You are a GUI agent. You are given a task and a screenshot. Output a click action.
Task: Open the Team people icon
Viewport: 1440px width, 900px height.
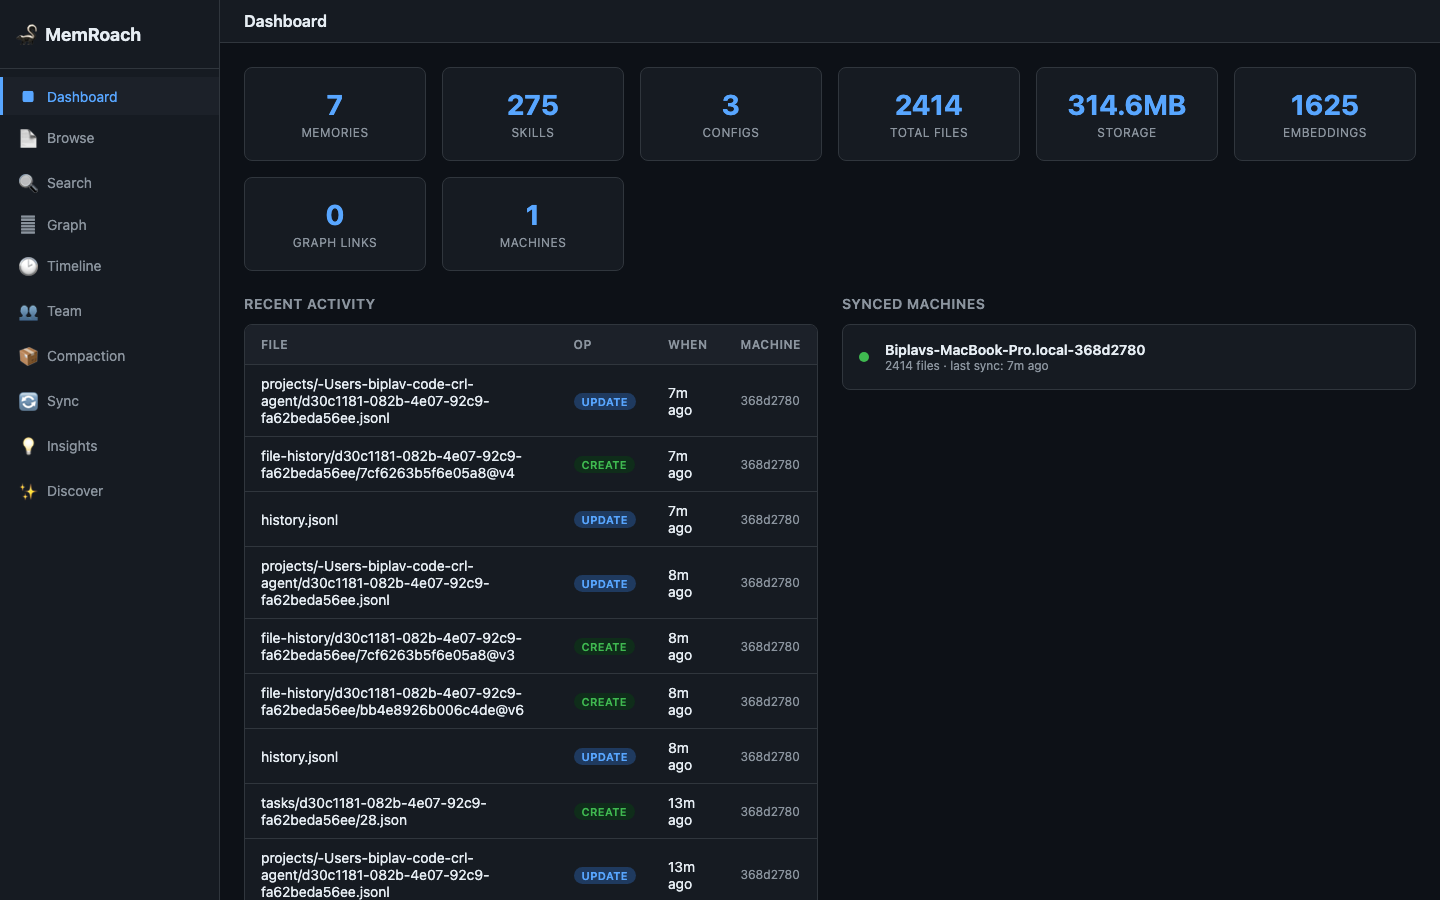(28, 311)
